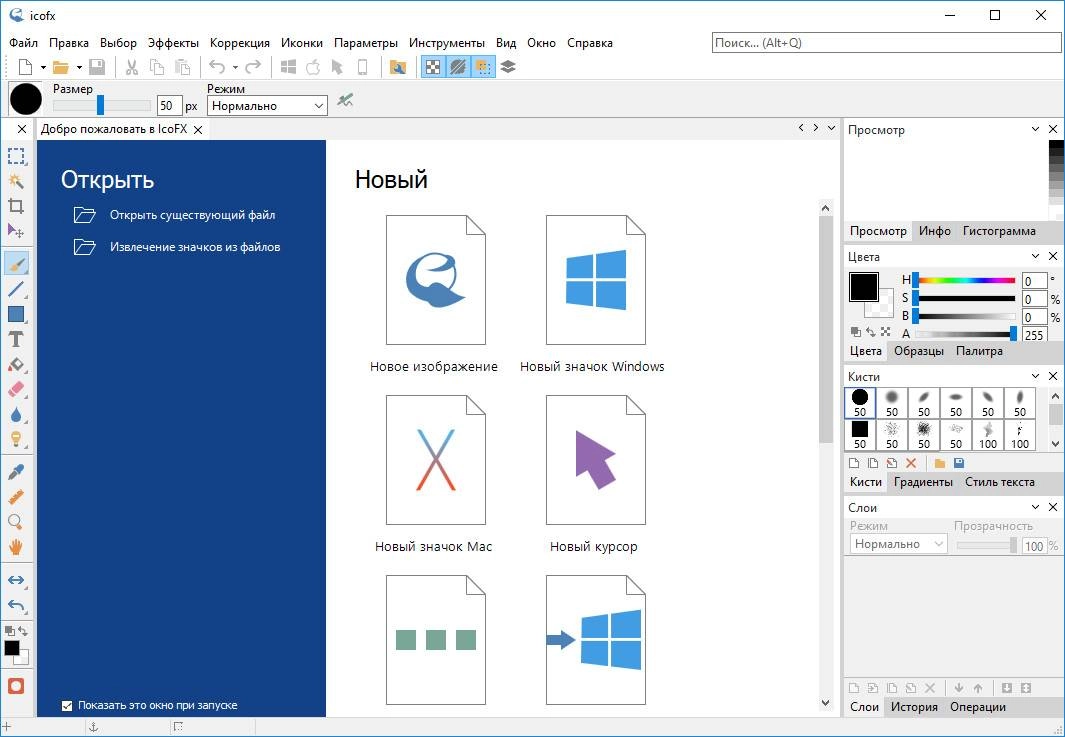
Task: Click Открыть существующий файл link
Action: coord(192,215)
